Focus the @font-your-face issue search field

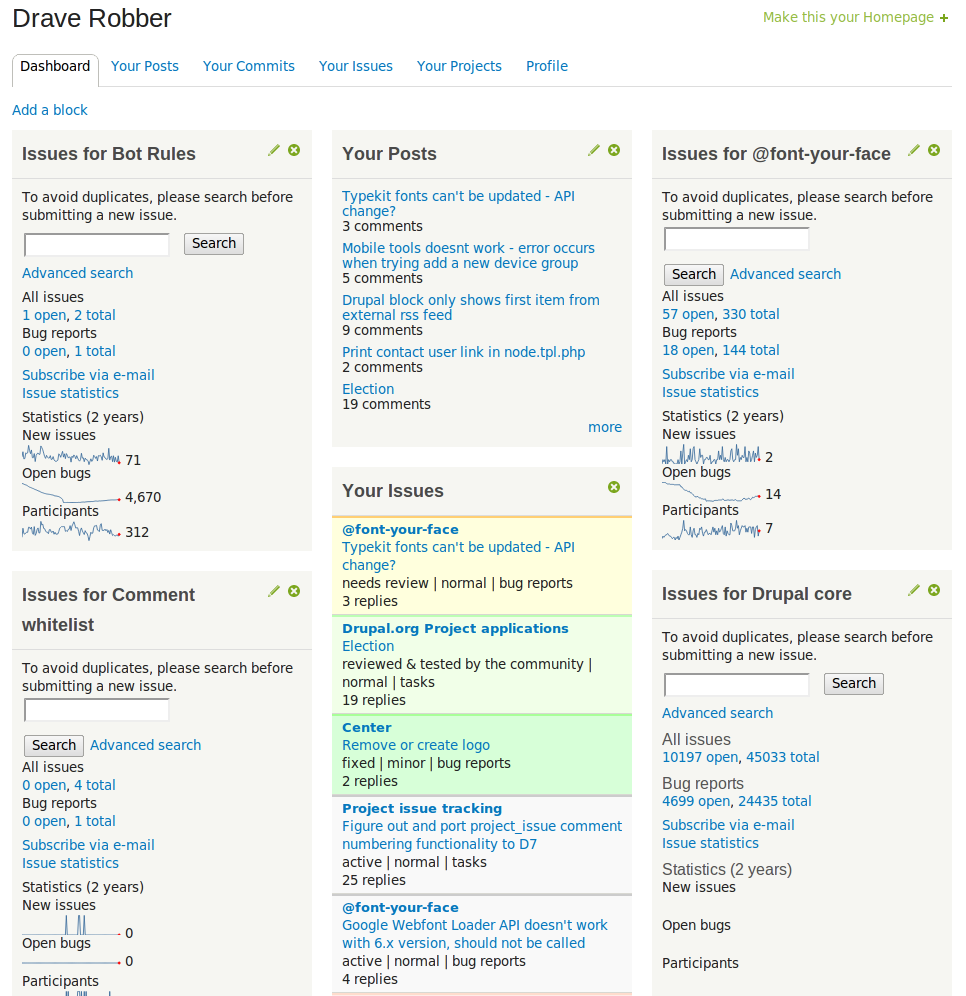(737, 239)
